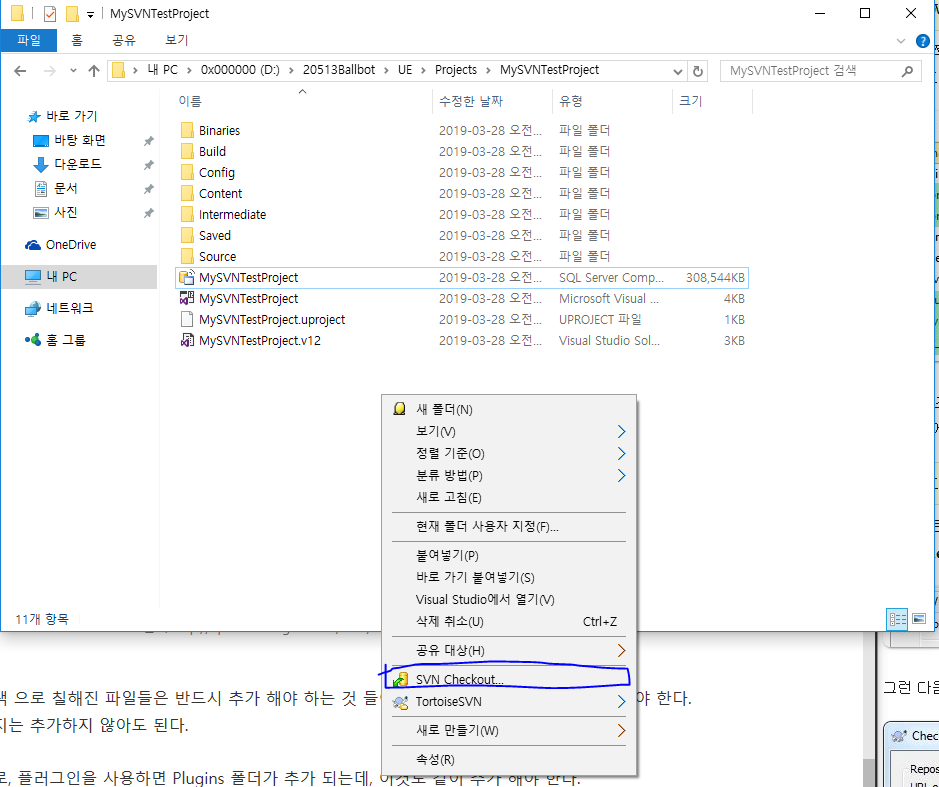This screenshot has height=787, width=939.
Task: Click the SQL Server Compact file icon
Action: click(x=187, y=277)
